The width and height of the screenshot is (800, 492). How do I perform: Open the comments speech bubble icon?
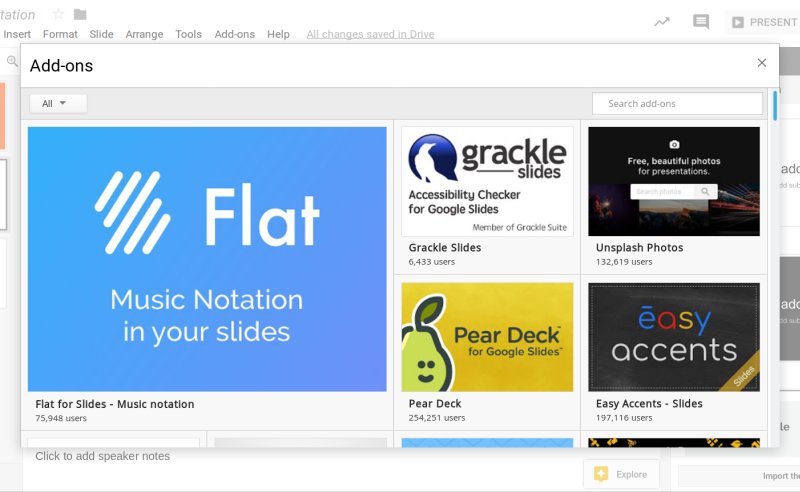[x=701, y=21]
